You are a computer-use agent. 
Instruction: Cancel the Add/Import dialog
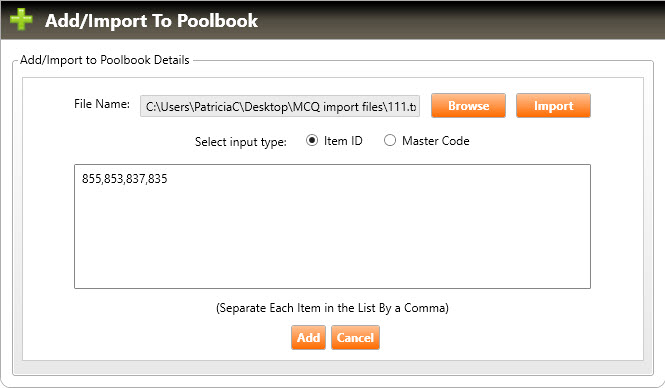coord(355,338)
